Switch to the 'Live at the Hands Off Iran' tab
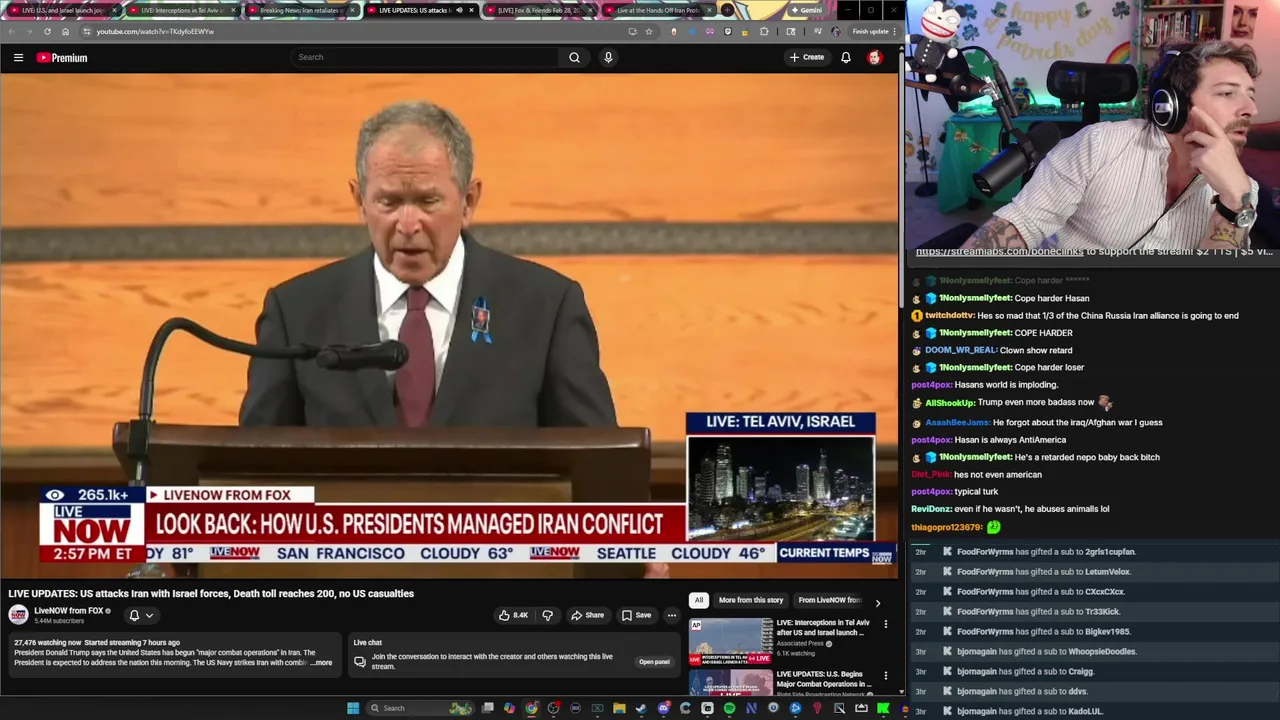Image resolution: width=1280 pixels, height=720 pixels. pos(658,10)
